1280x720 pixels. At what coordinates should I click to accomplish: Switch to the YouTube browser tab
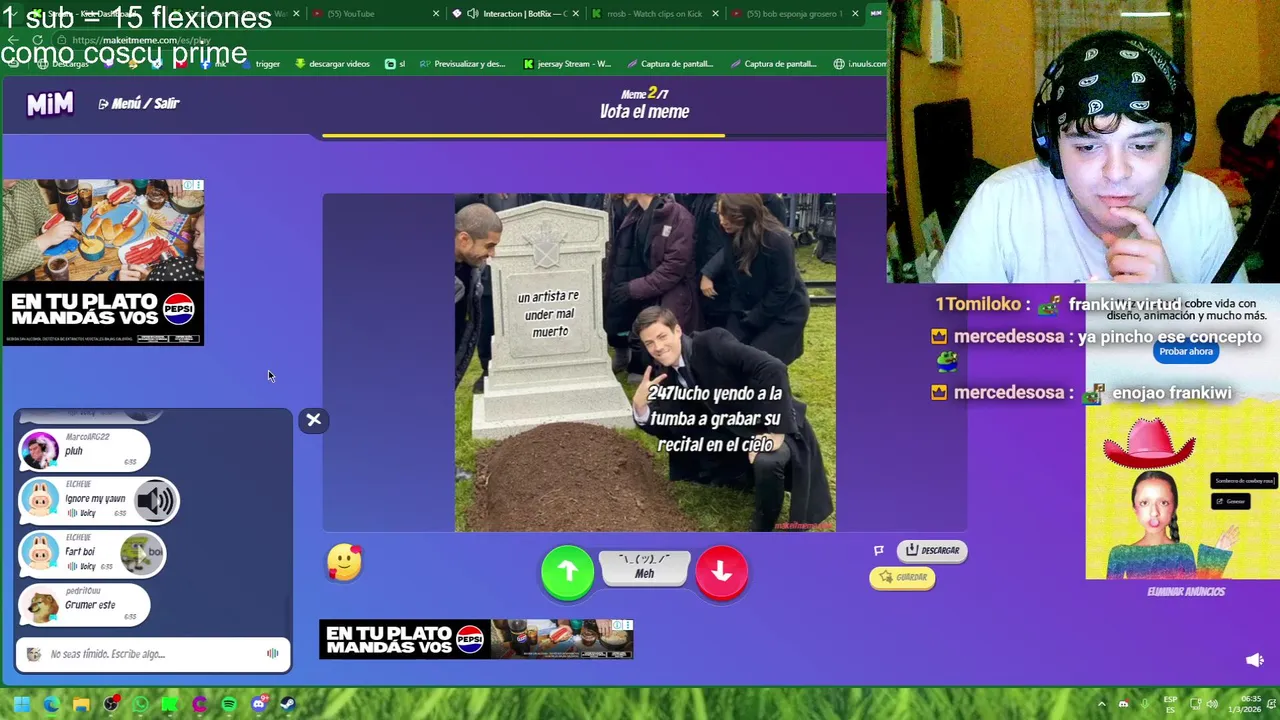pos(372,13)
